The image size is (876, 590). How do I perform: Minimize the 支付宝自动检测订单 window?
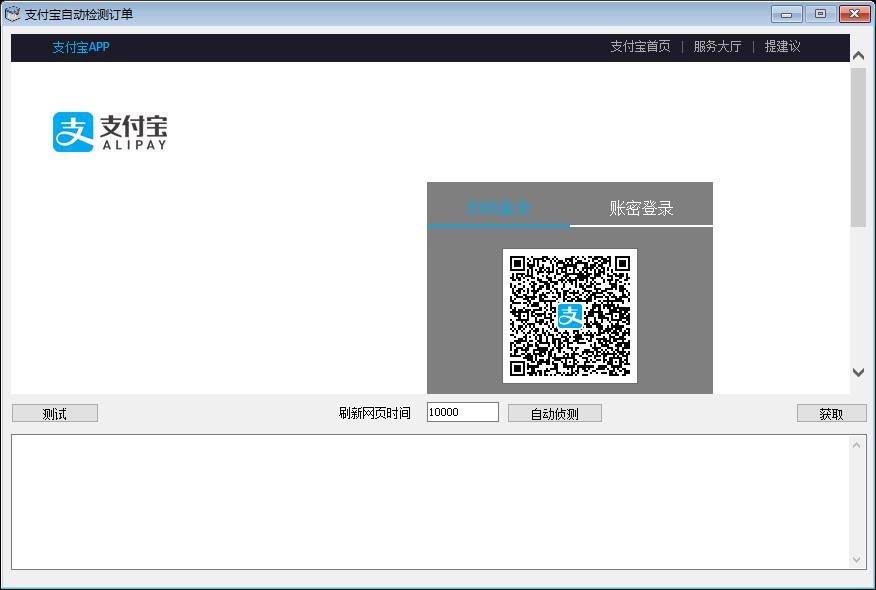coord(787,14)
